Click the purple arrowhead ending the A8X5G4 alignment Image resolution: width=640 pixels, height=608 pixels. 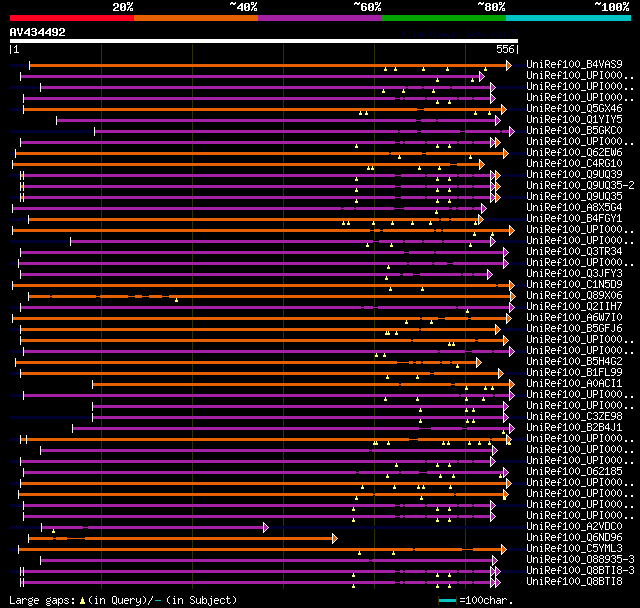[x=484, y=209]
